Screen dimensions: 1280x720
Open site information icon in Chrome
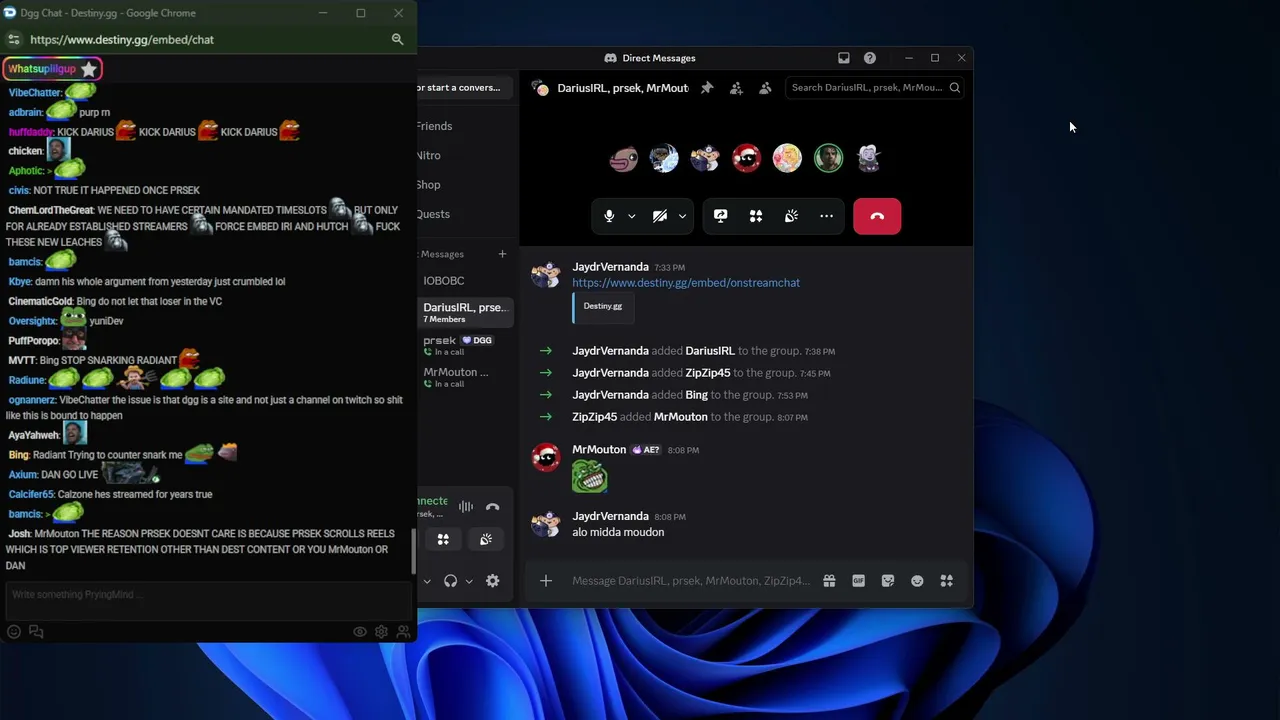pyautogui.click(x=13, y=40)
